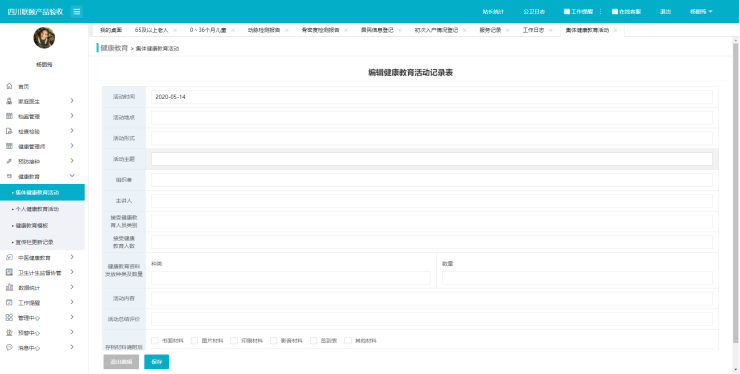
Task: Close the 服务记录 tab
Action: [508, 30]
